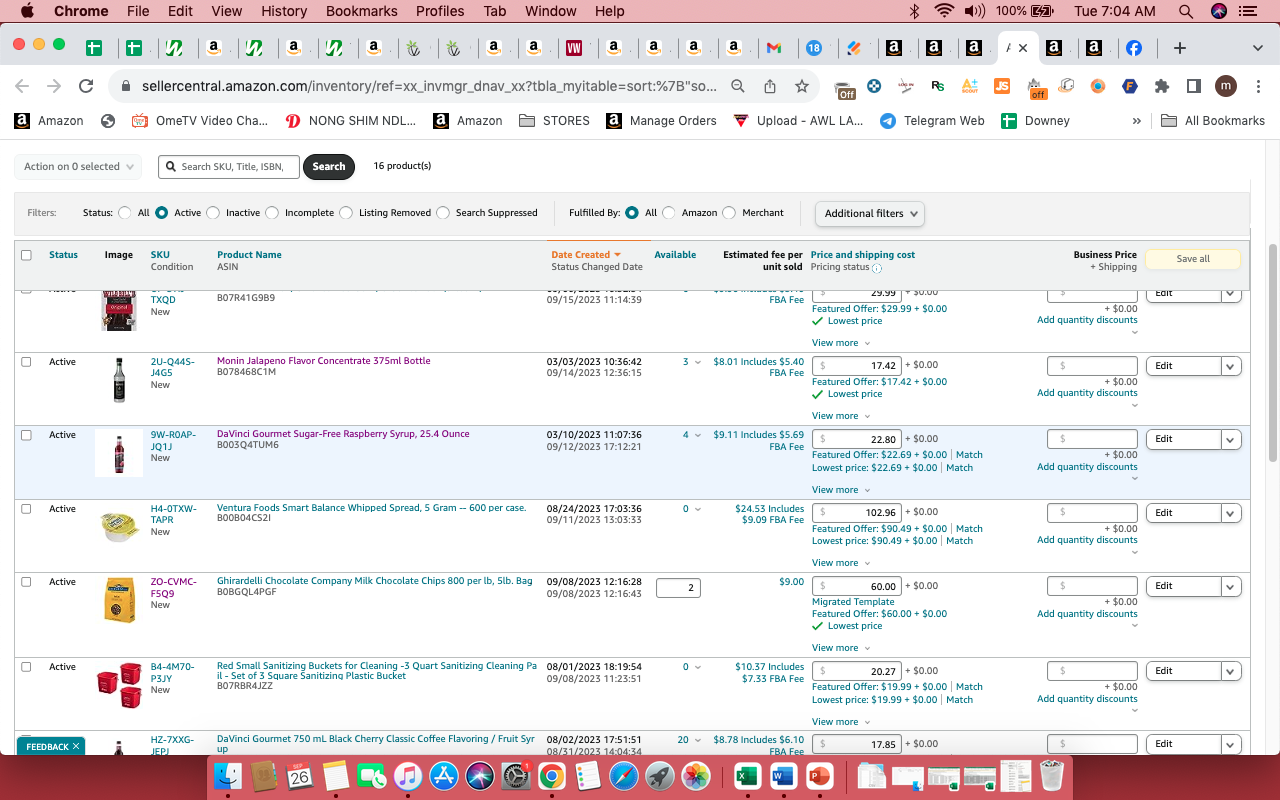Screen dimensions: 1280x800
Task: Open Edit dropdown arrow for Monin Jalapeno row
Action: (1231, 366)
